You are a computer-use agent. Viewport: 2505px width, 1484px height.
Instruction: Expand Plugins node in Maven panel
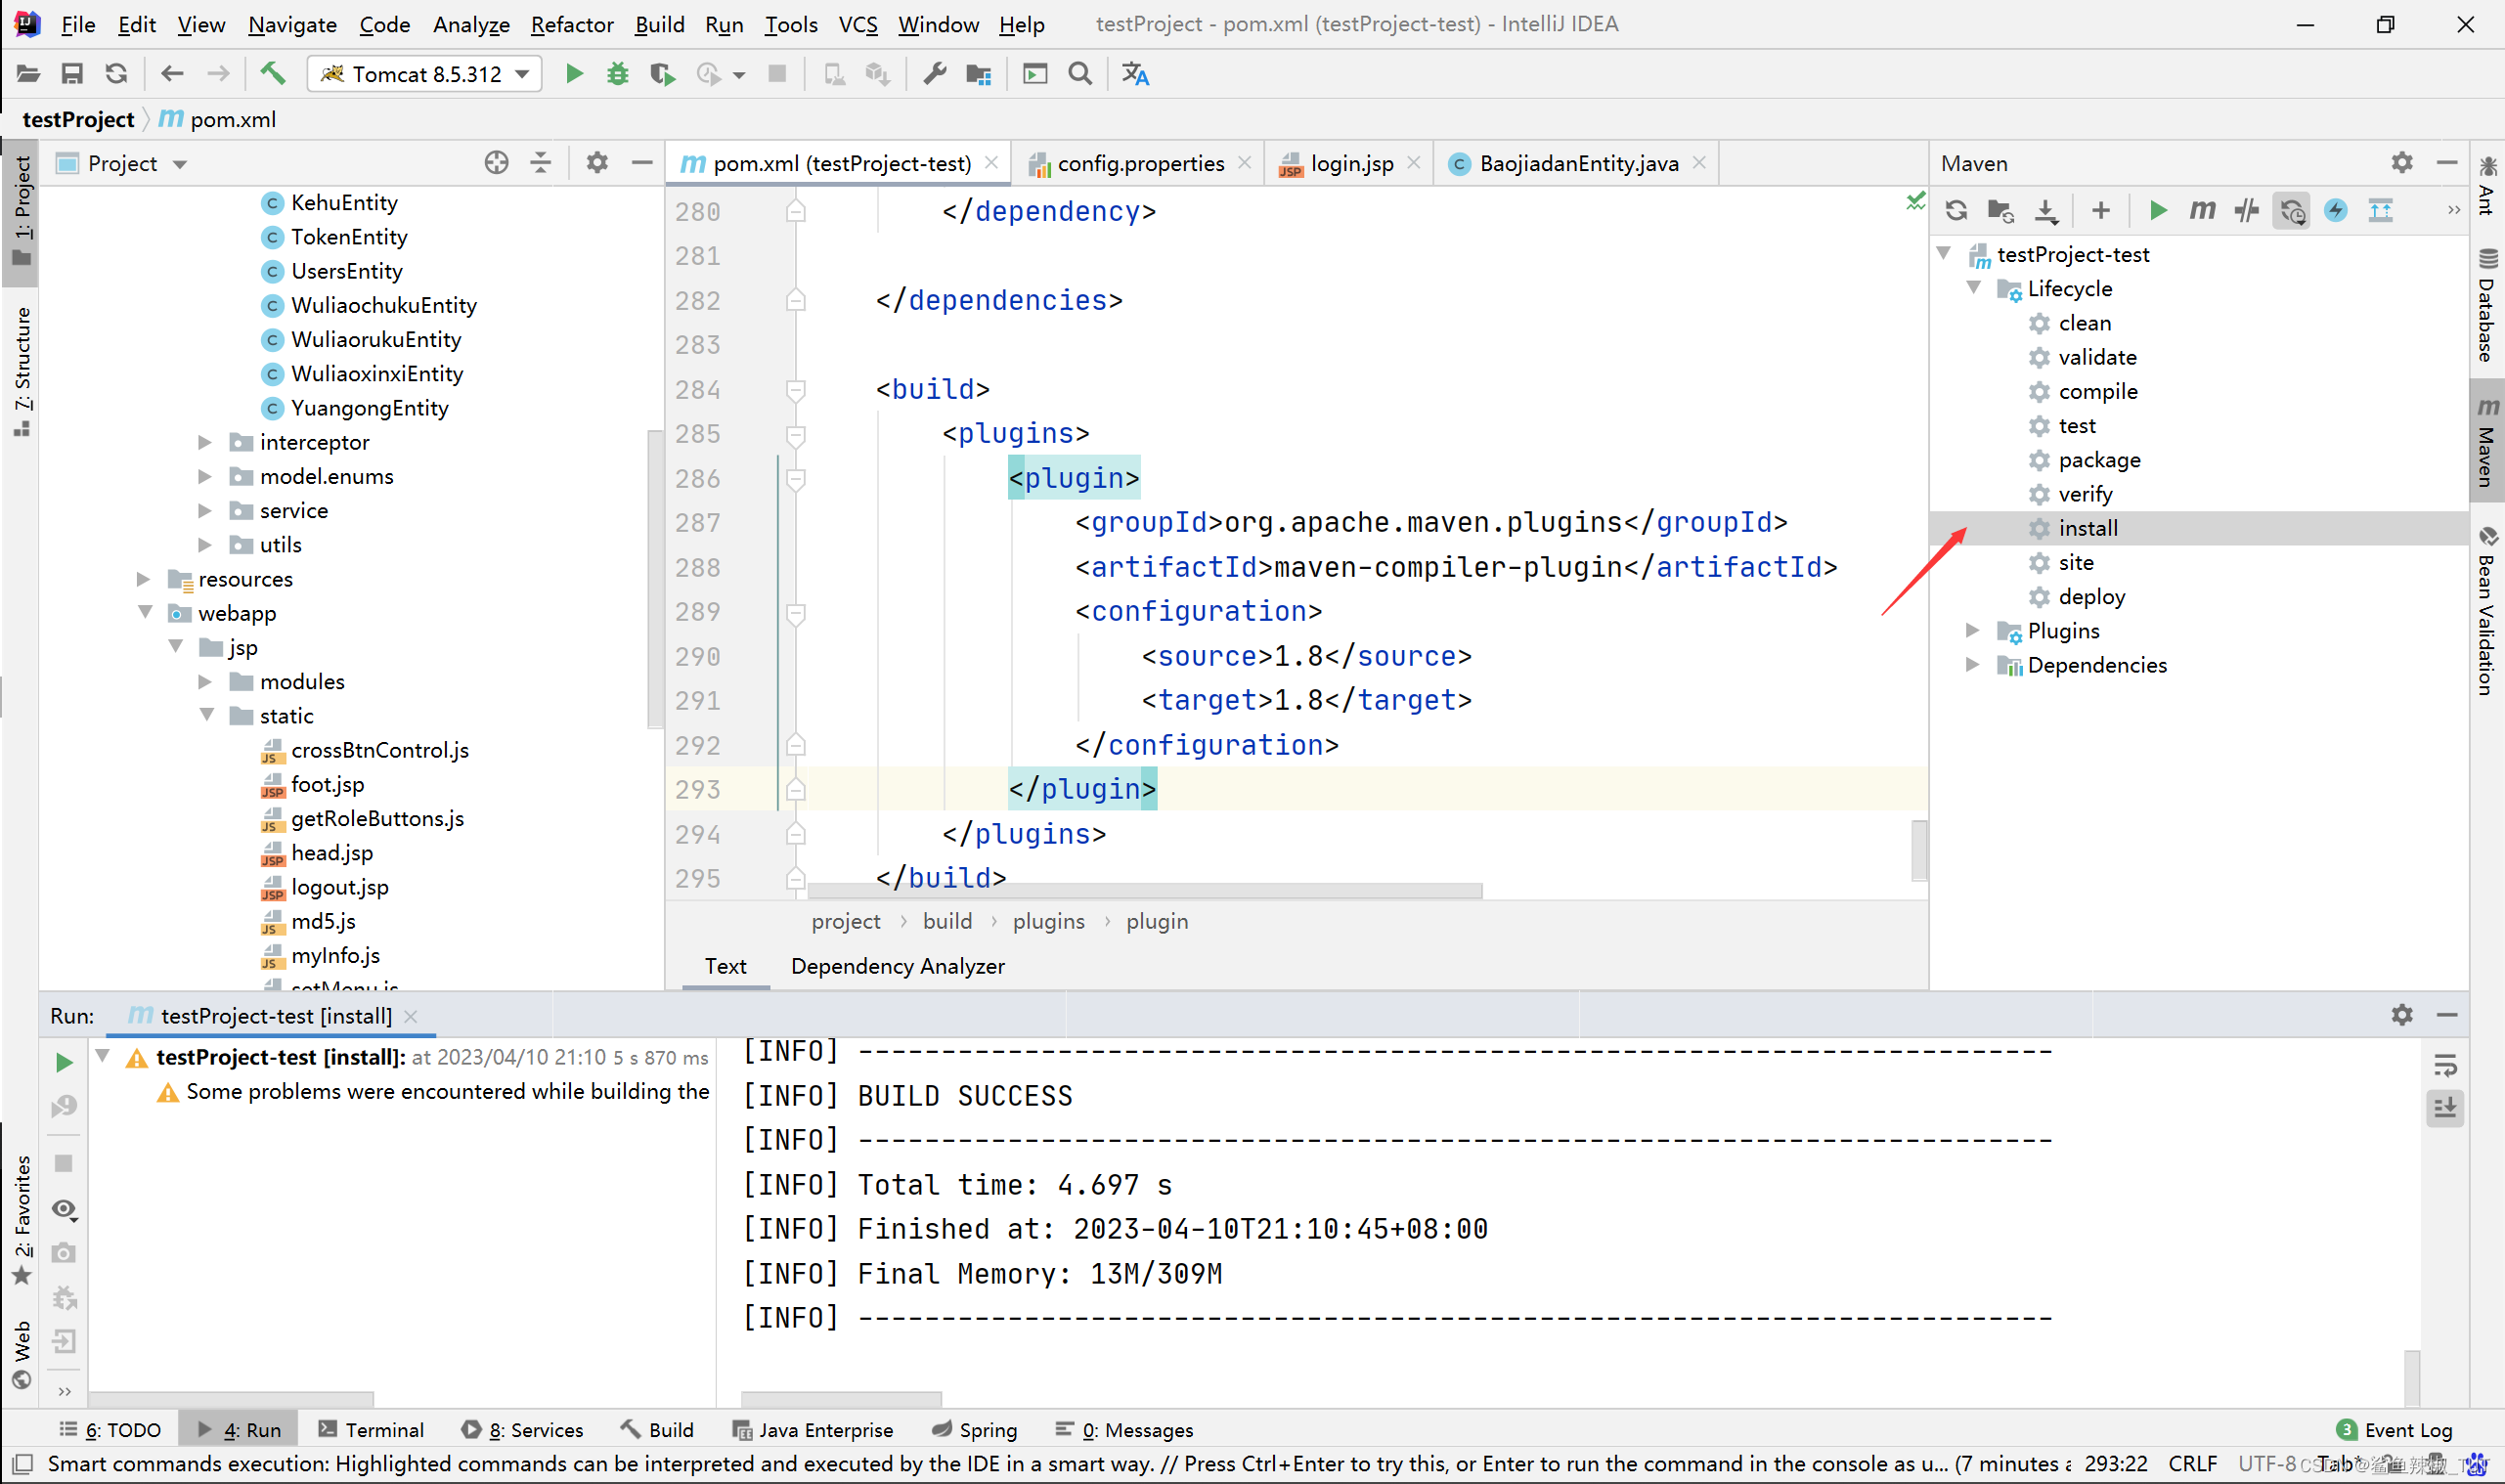1973,630
